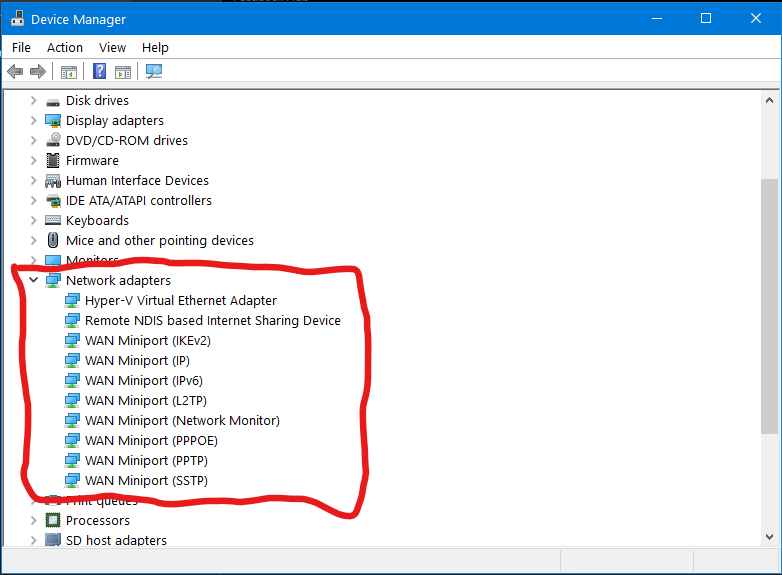Select the WAN Miniport (IP) entry
This screenshot has height=575, width=782.
pyautogui.click(x=137, y=361)
